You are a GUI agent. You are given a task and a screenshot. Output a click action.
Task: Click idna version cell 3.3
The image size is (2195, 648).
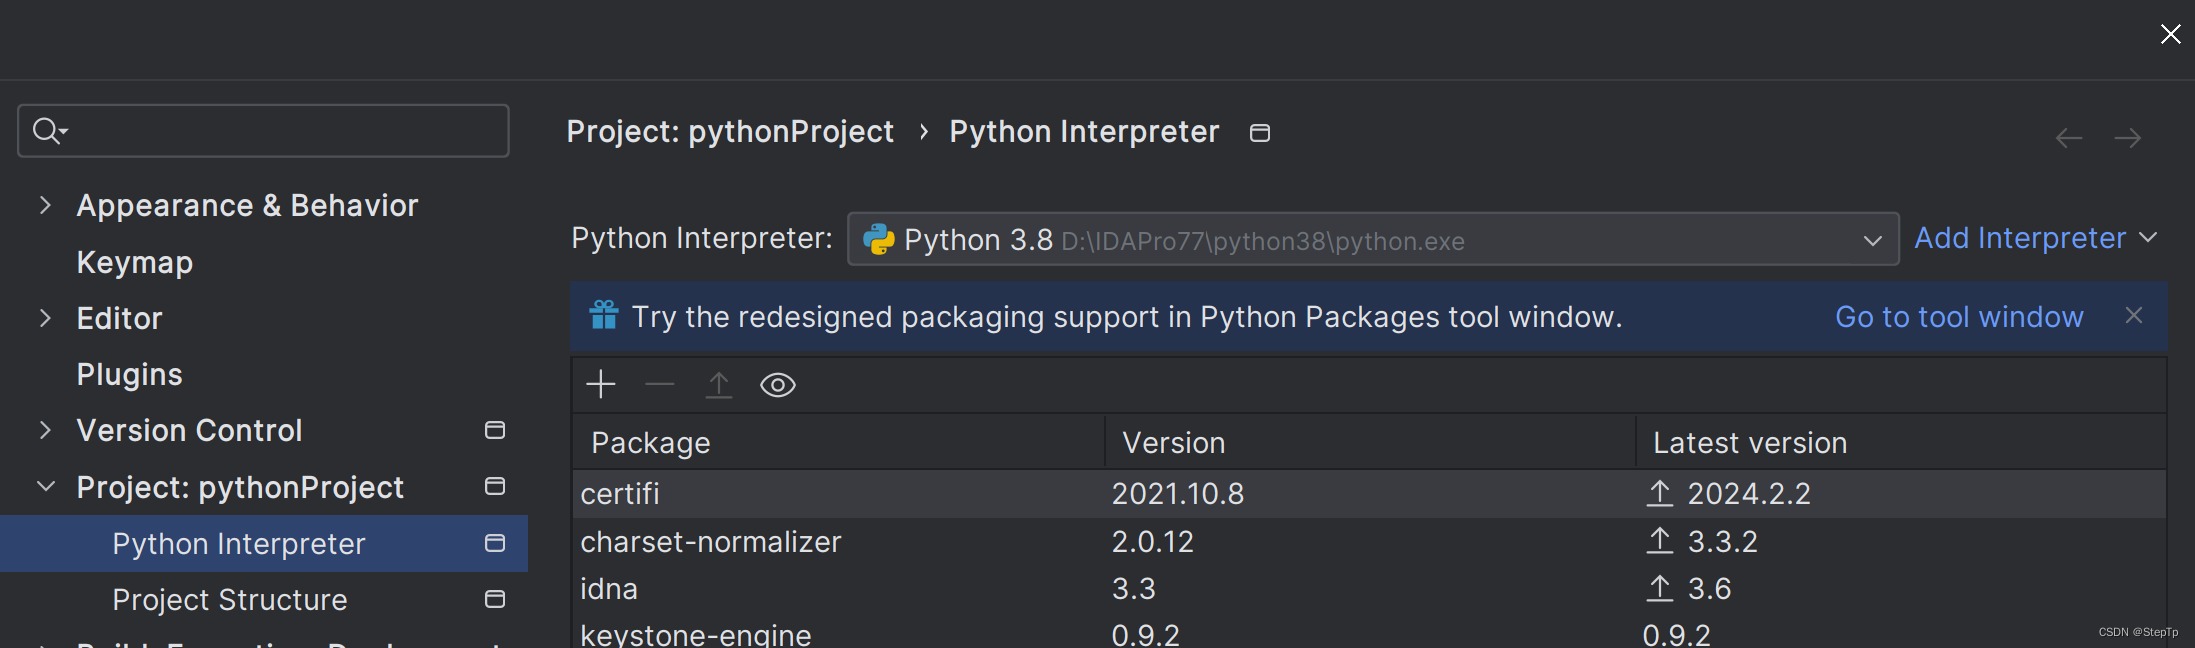pos(1134,589)
